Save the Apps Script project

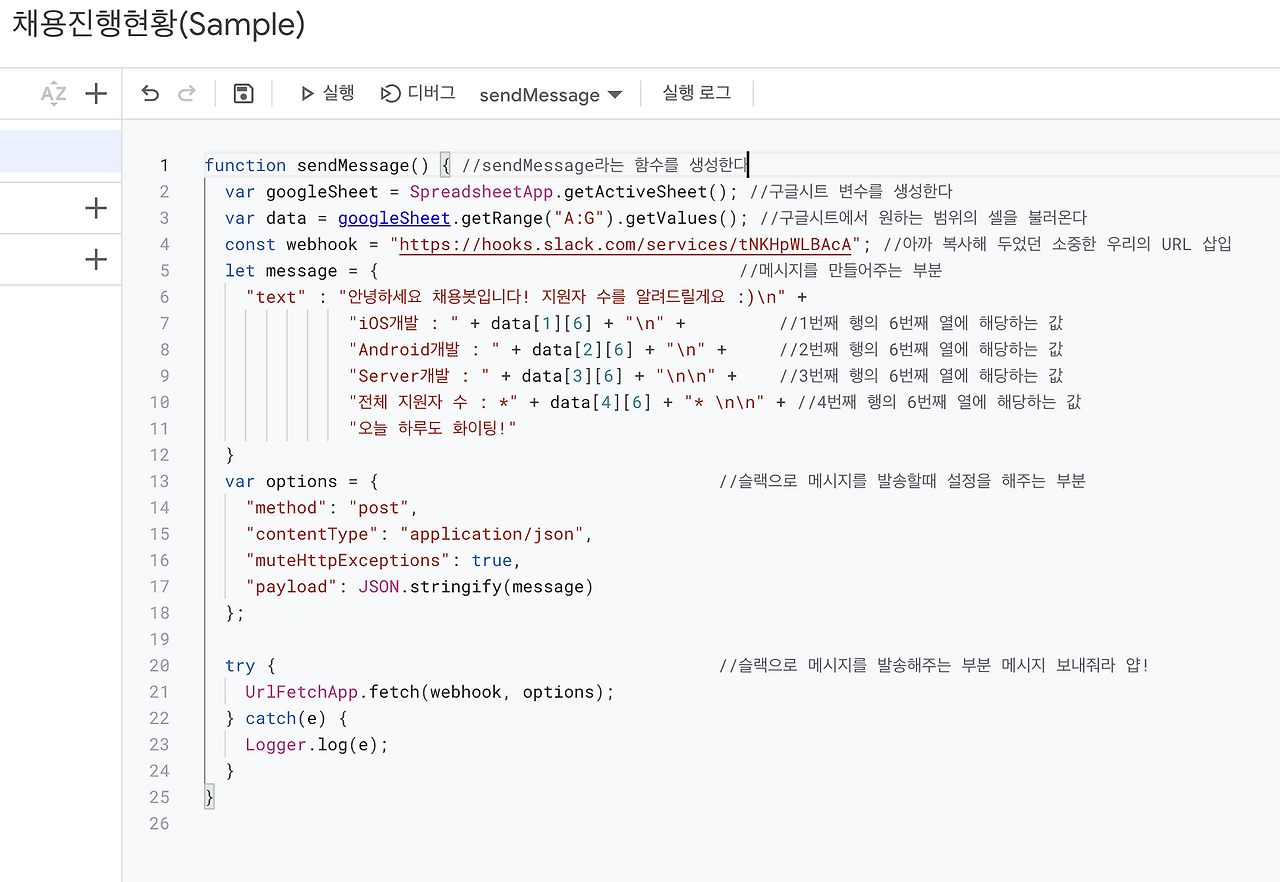coord(243,92)
